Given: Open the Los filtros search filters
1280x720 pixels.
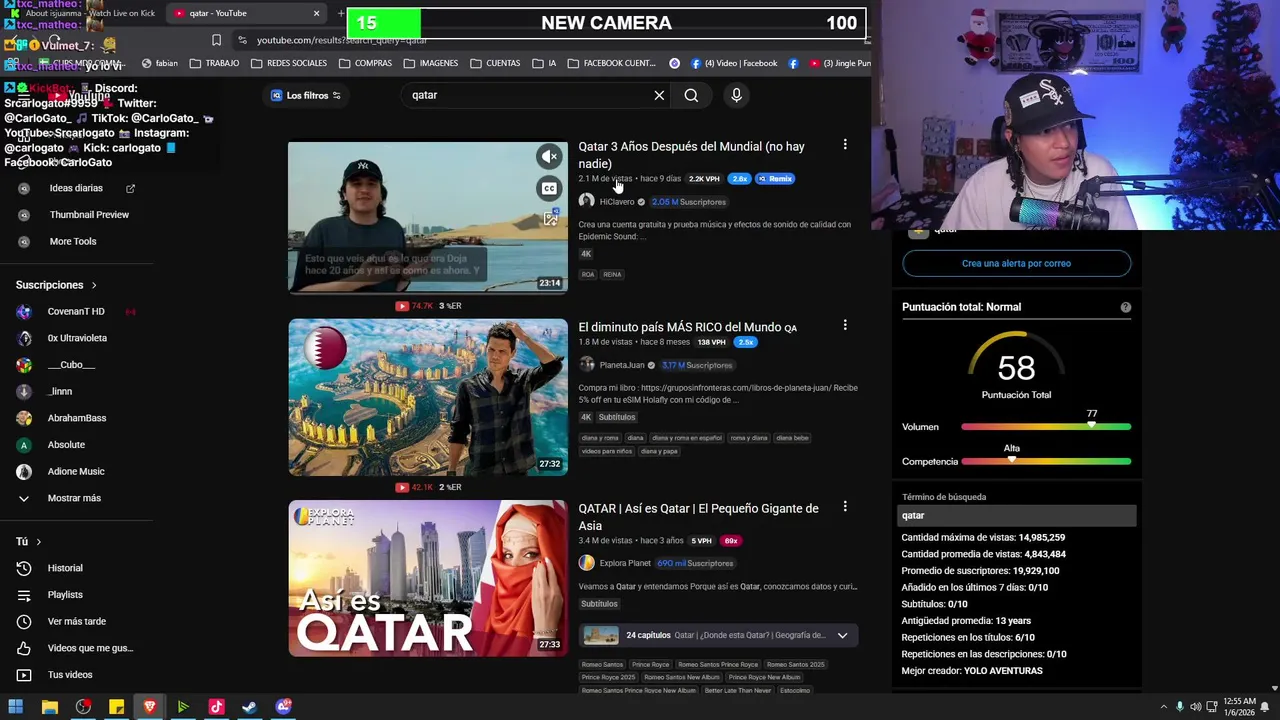Looking at the screenshot, I should click(x=306, y=95).
